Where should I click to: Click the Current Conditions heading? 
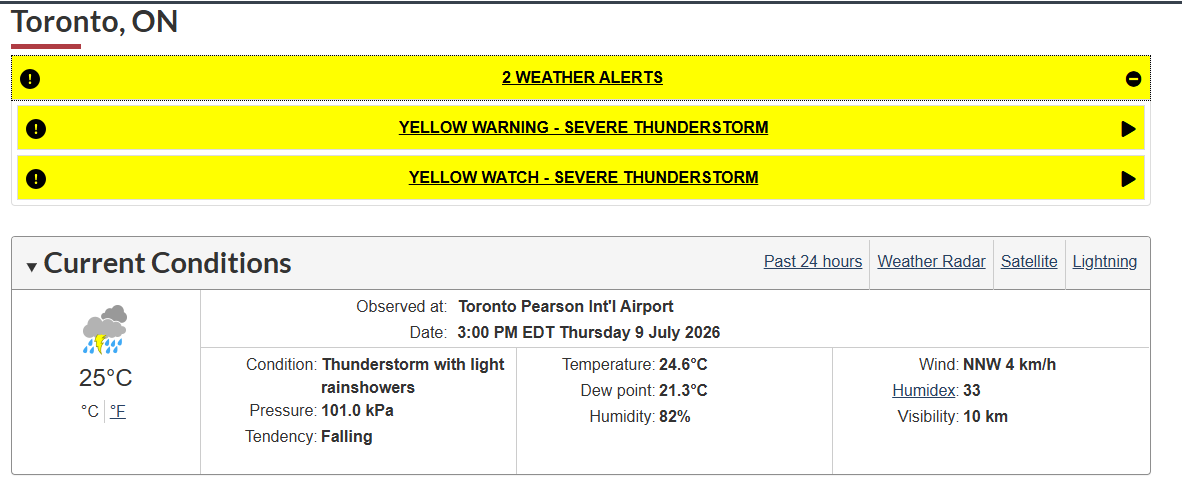[x=167, y=263]
